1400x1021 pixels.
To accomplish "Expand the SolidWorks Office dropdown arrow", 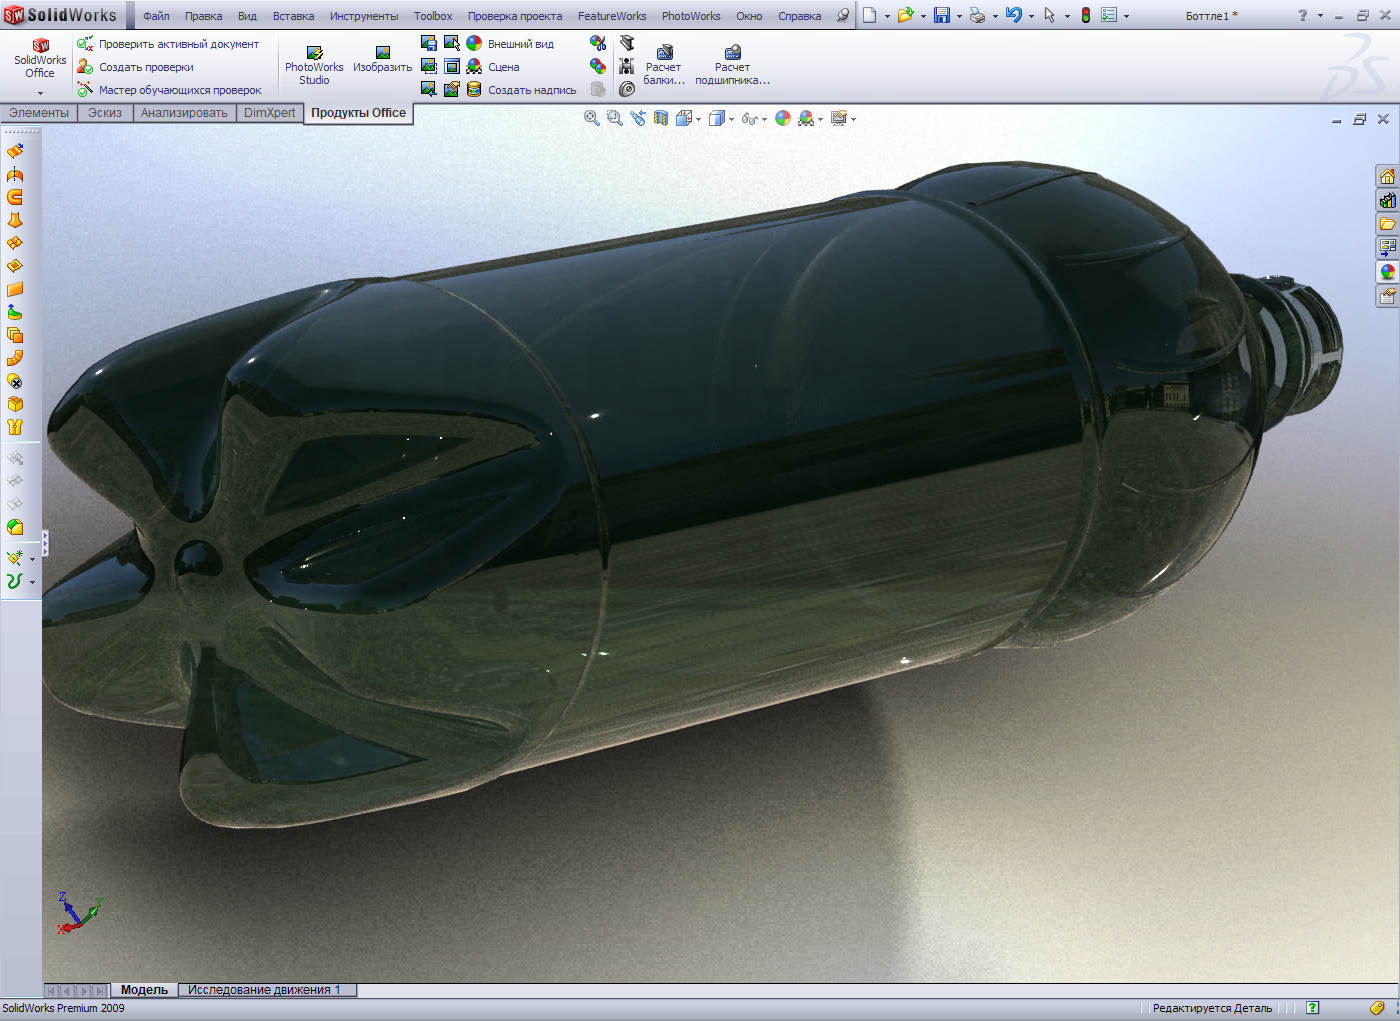I will [40, 93].
